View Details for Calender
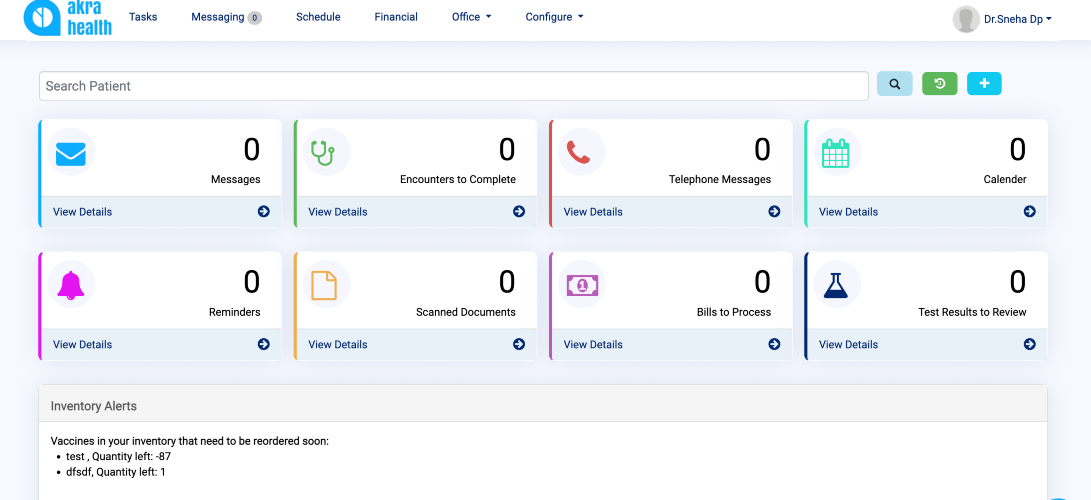Viewport: 1091px width, 500px height. [x=848, y=211]
